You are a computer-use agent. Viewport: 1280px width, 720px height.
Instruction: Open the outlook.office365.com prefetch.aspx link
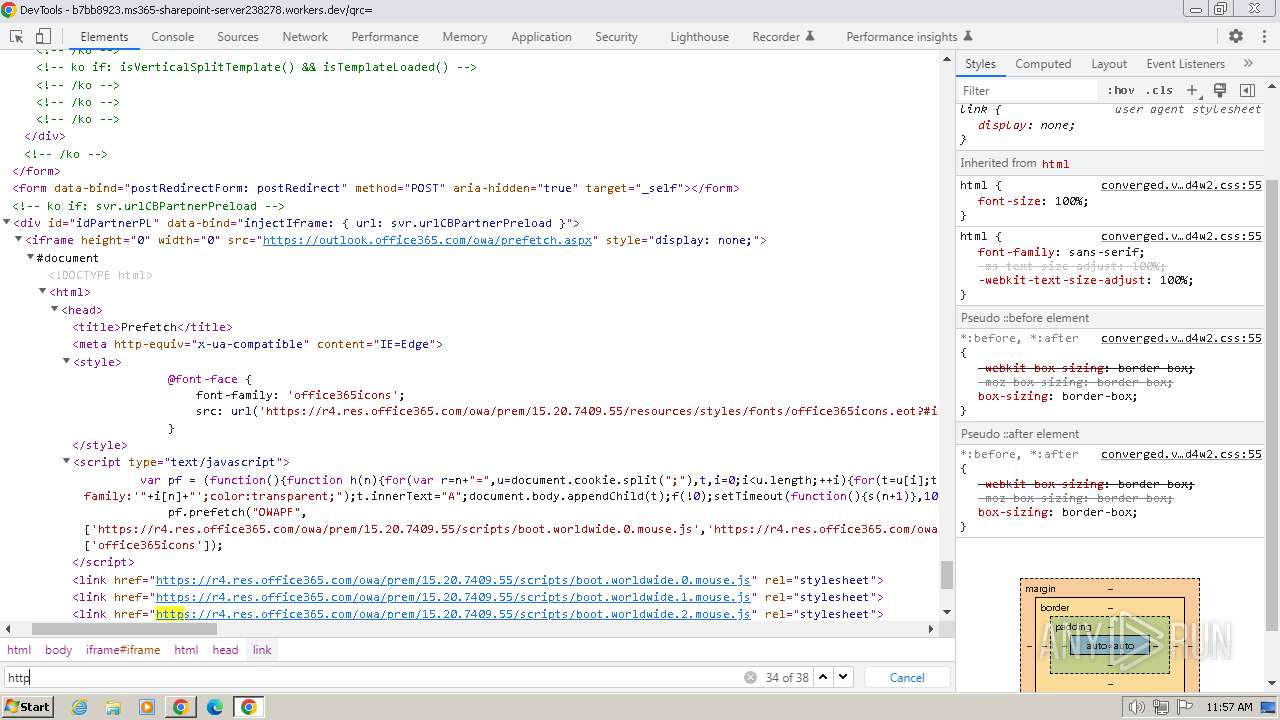coord(428,240)
